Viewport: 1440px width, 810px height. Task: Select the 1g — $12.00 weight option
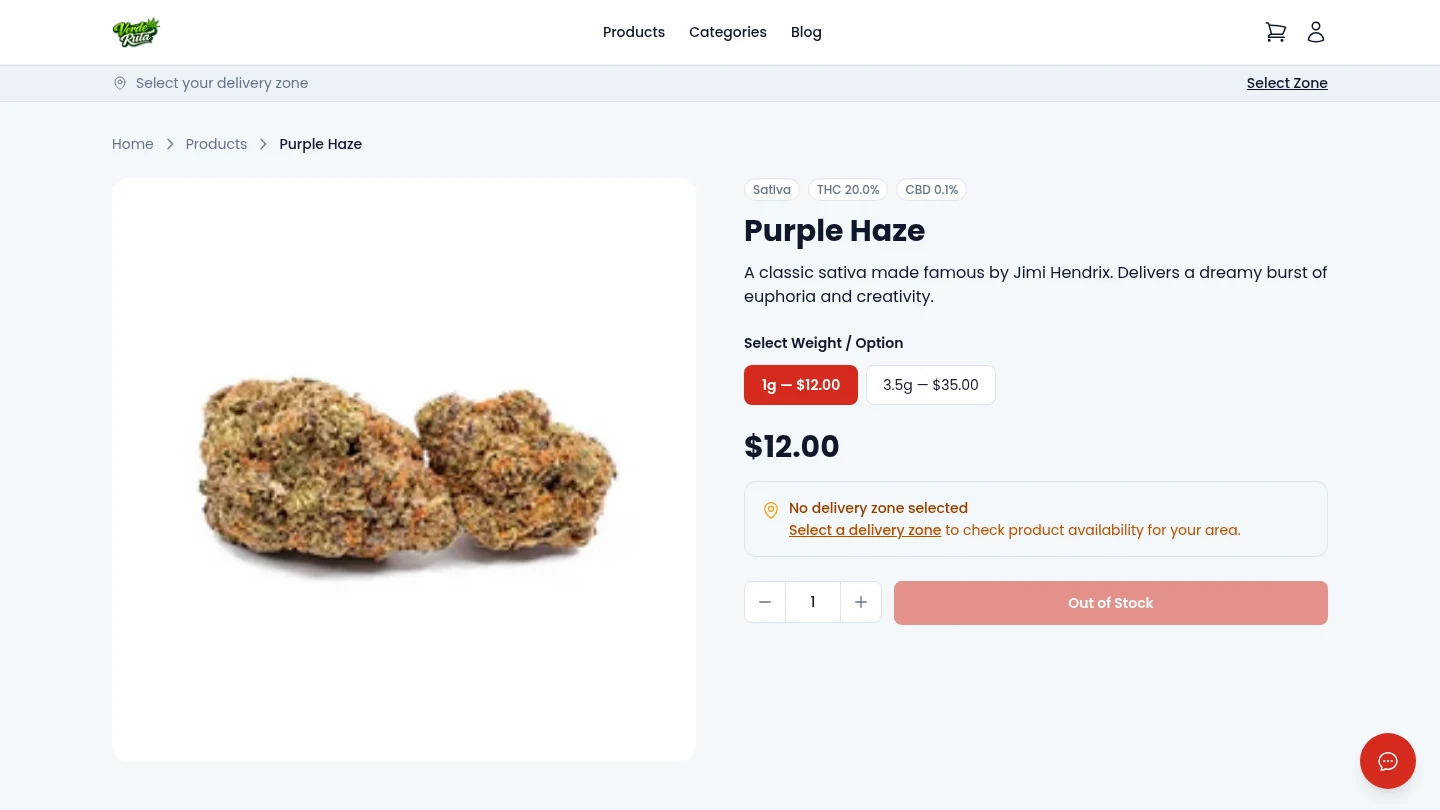[800, 385]
